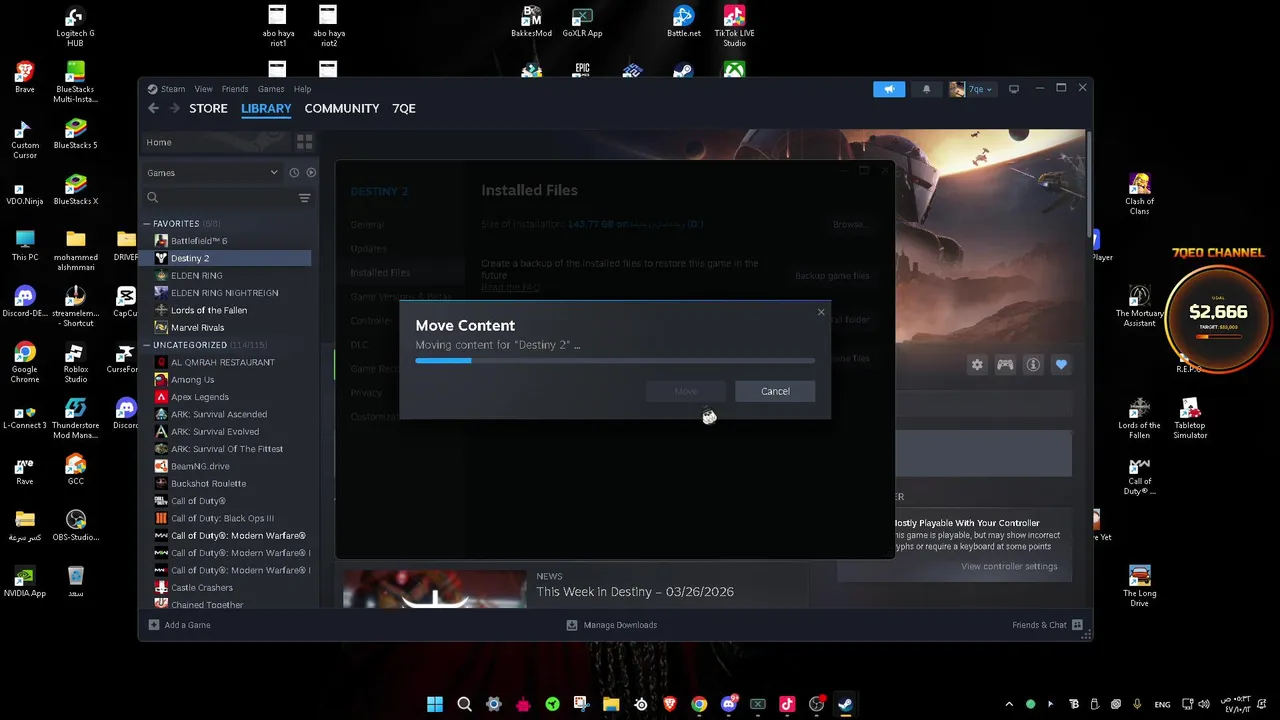Screen dimensions: 1280x720
Task: Open Steam announcements megaphone button
Action: 889,89
